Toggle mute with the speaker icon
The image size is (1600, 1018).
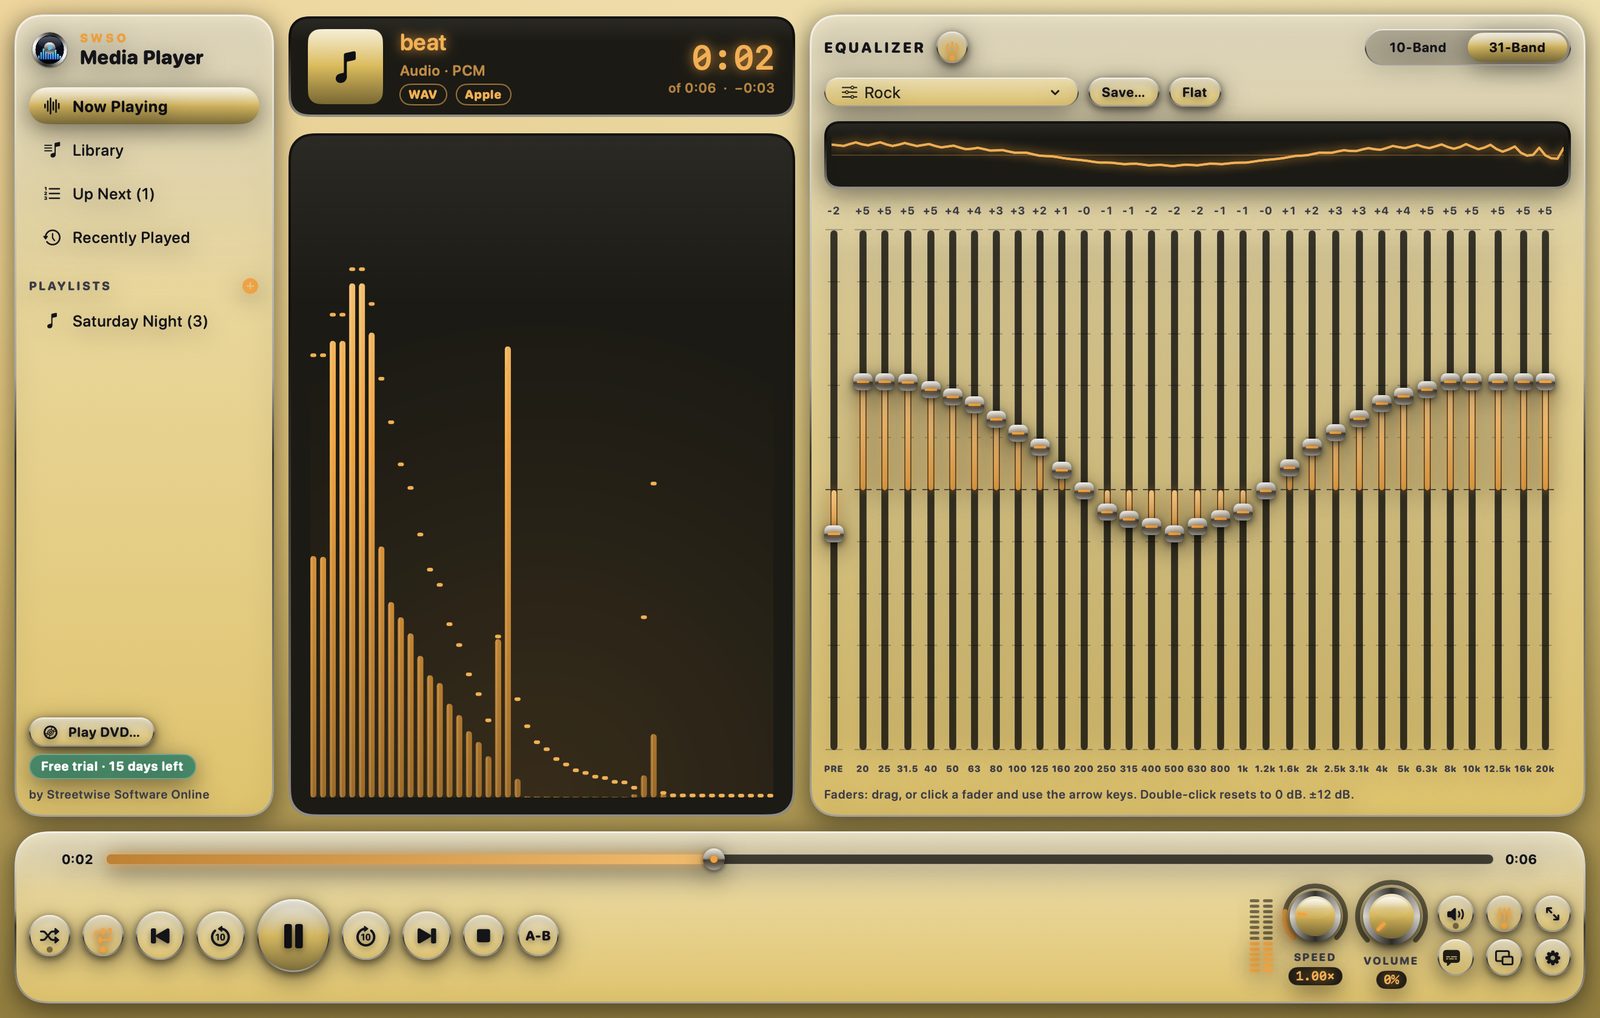pyautogui.click(x=1455, y=914)
